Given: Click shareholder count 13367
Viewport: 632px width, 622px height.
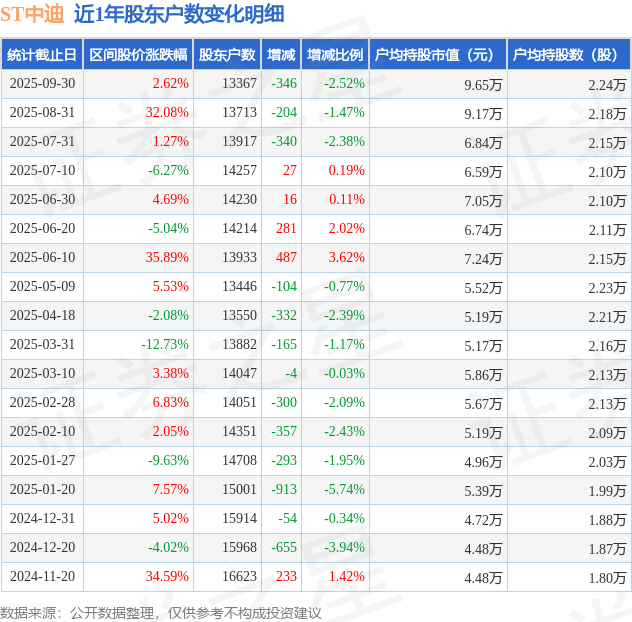Looking at the screenshot, I should pos(239,83).
